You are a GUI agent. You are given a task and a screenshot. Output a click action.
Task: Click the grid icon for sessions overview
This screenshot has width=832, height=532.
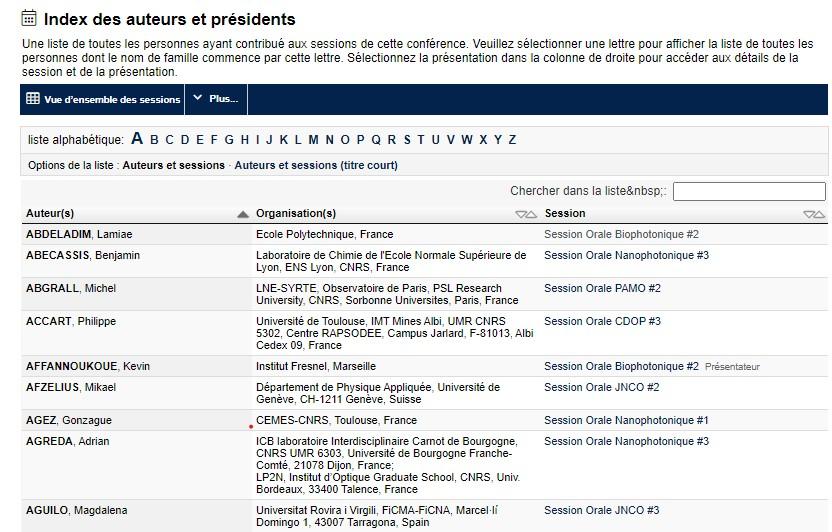tap(33, 99)
